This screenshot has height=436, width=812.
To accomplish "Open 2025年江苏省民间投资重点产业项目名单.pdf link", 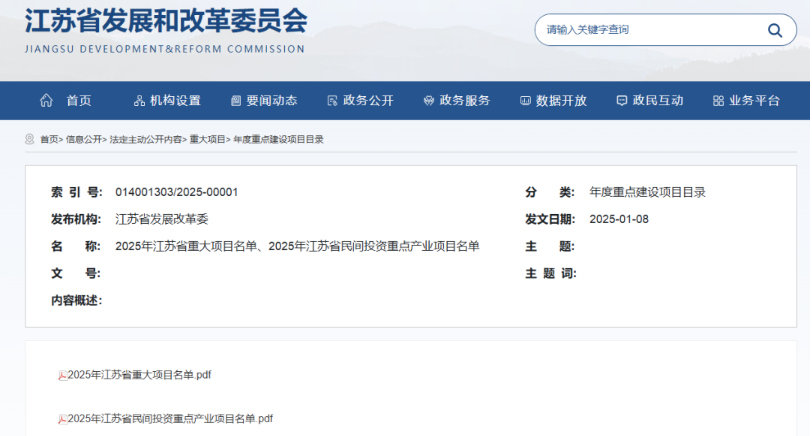I will 170,419.
